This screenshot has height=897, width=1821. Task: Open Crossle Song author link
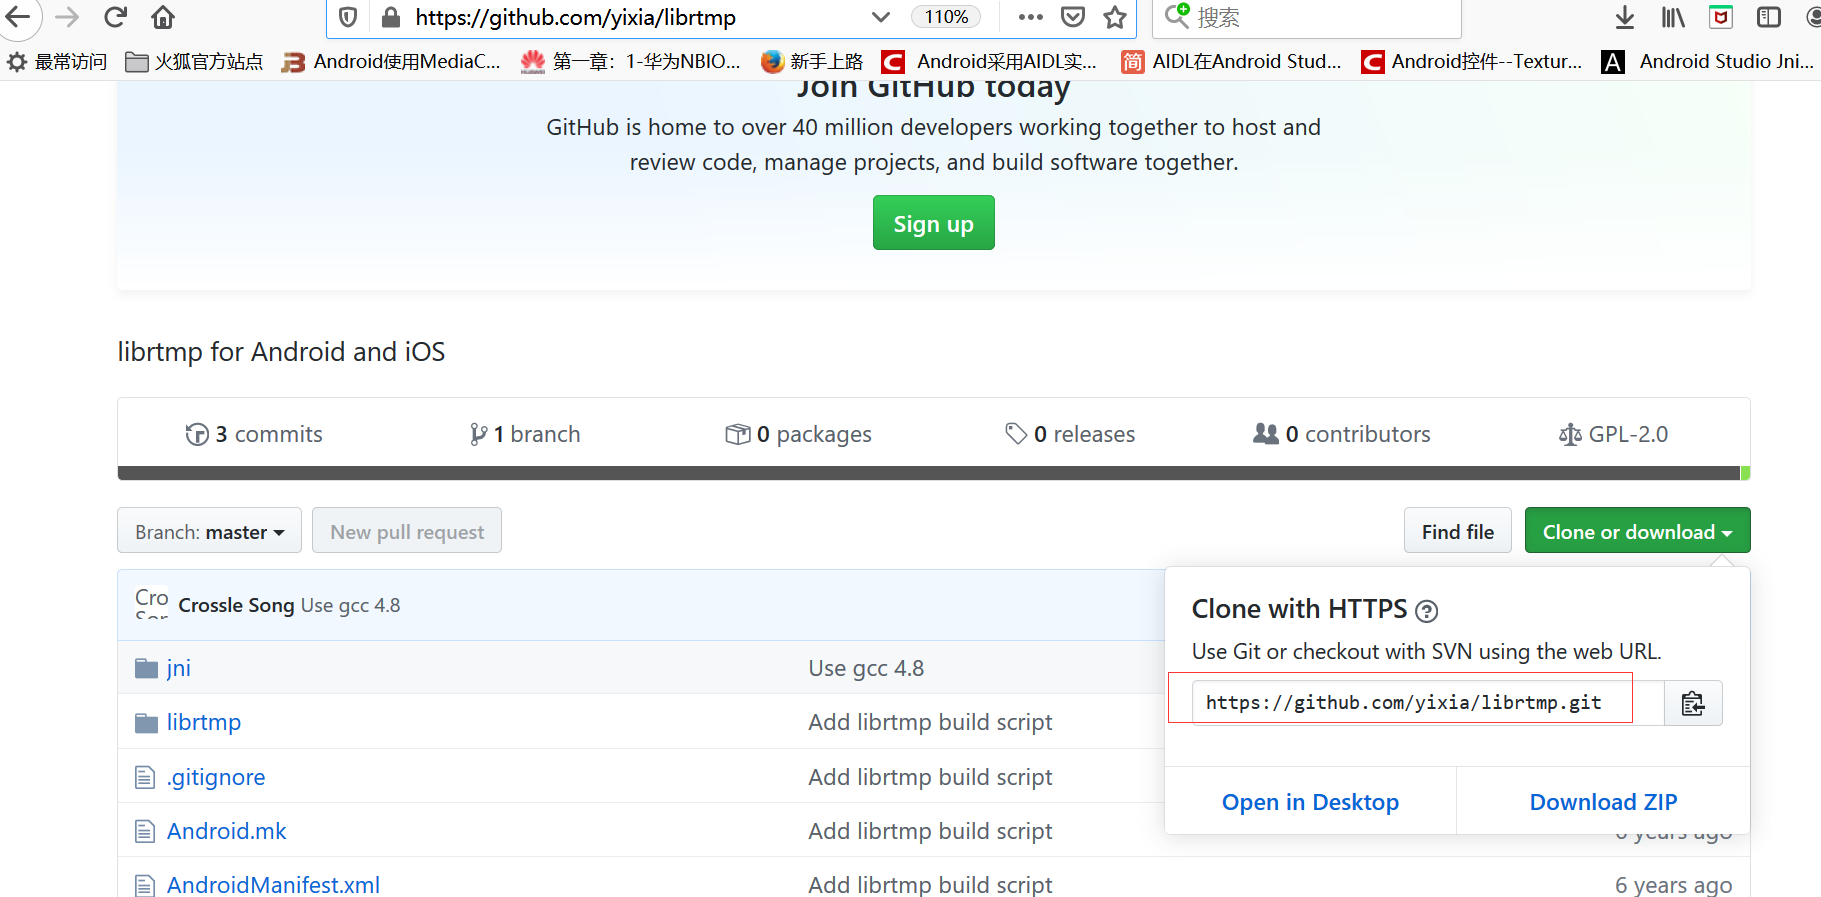pos(236,605)
